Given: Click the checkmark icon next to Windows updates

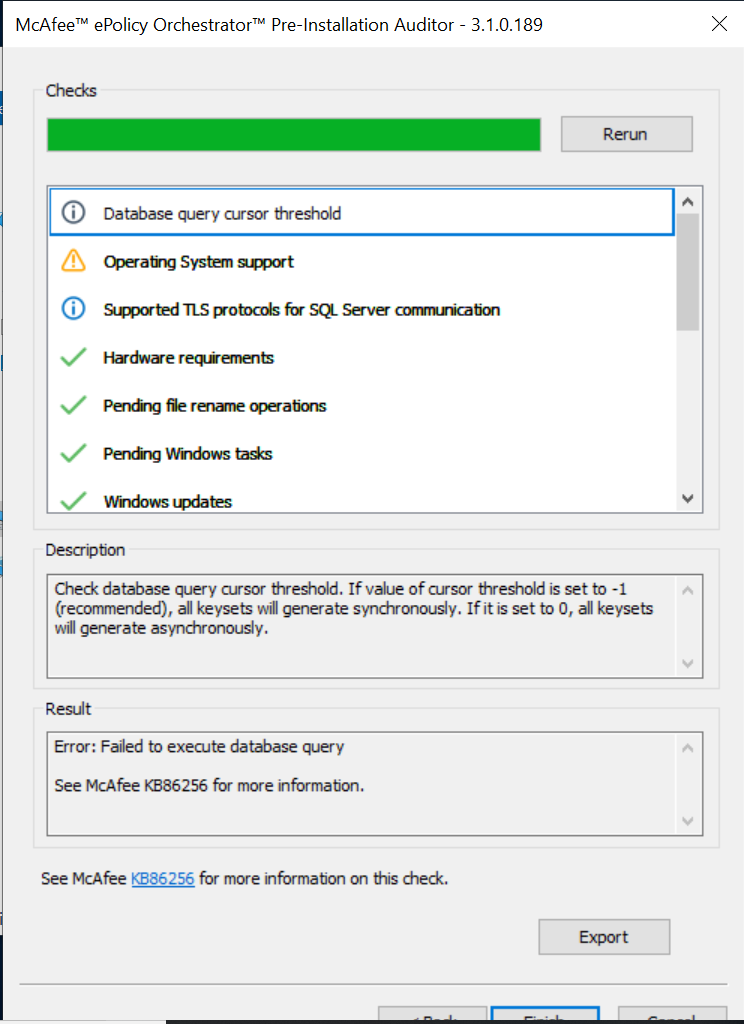Looking at the screenshot, I should click(73, 500).
